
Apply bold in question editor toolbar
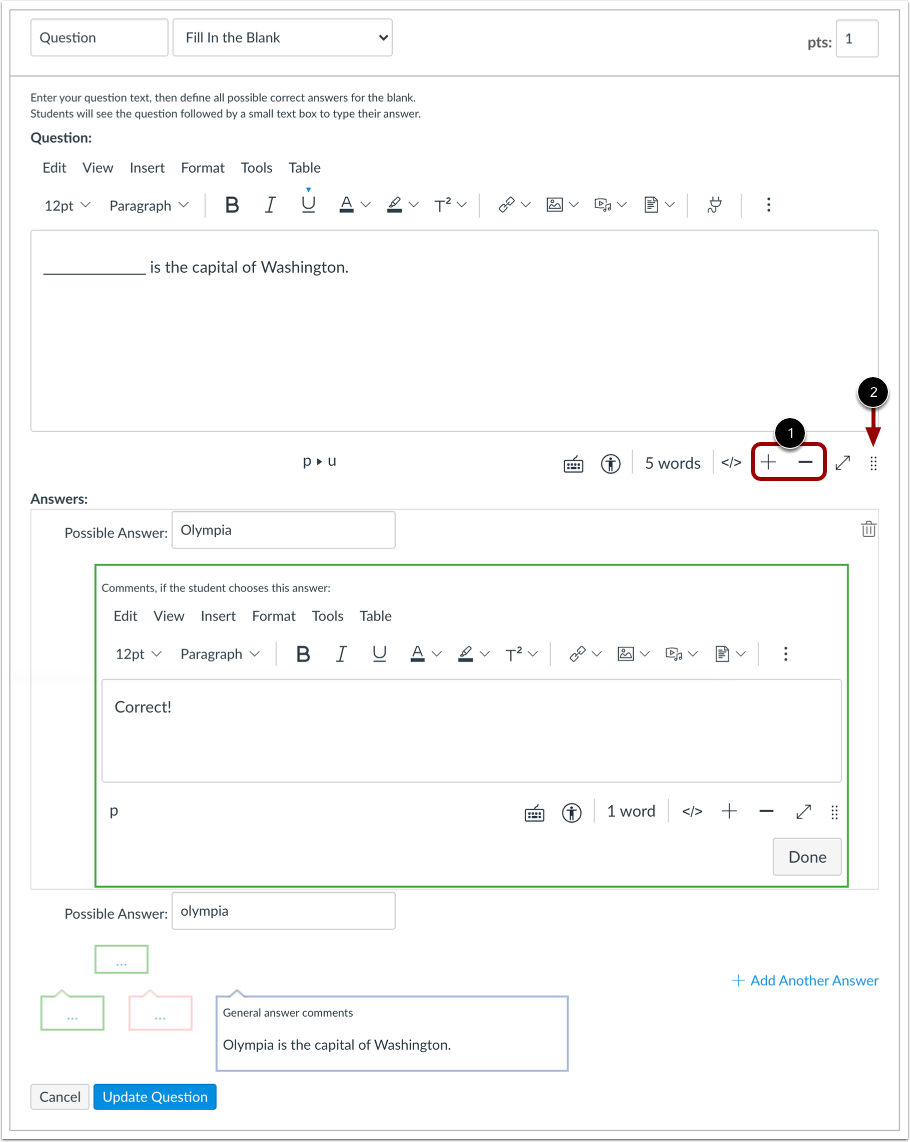[x=232, y=205]
